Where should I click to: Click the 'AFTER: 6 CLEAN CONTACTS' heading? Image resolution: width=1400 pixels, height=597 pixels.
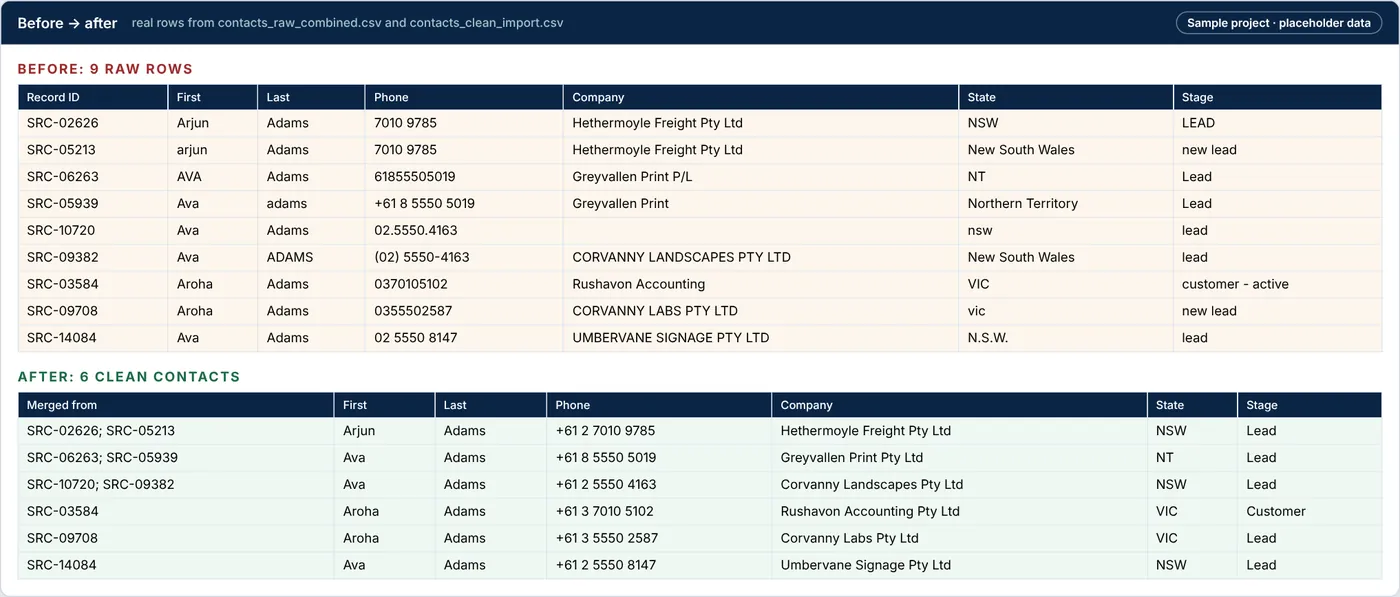tap(129, 377)
